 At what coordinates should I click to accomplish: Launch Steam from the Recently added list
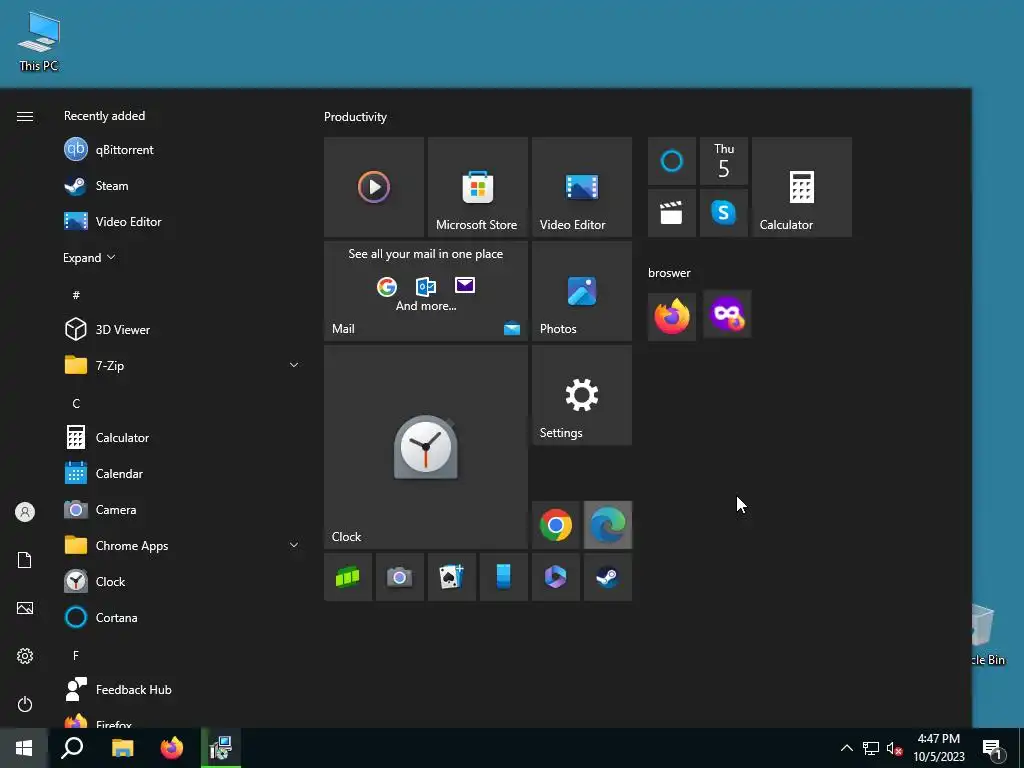[180, 185]
